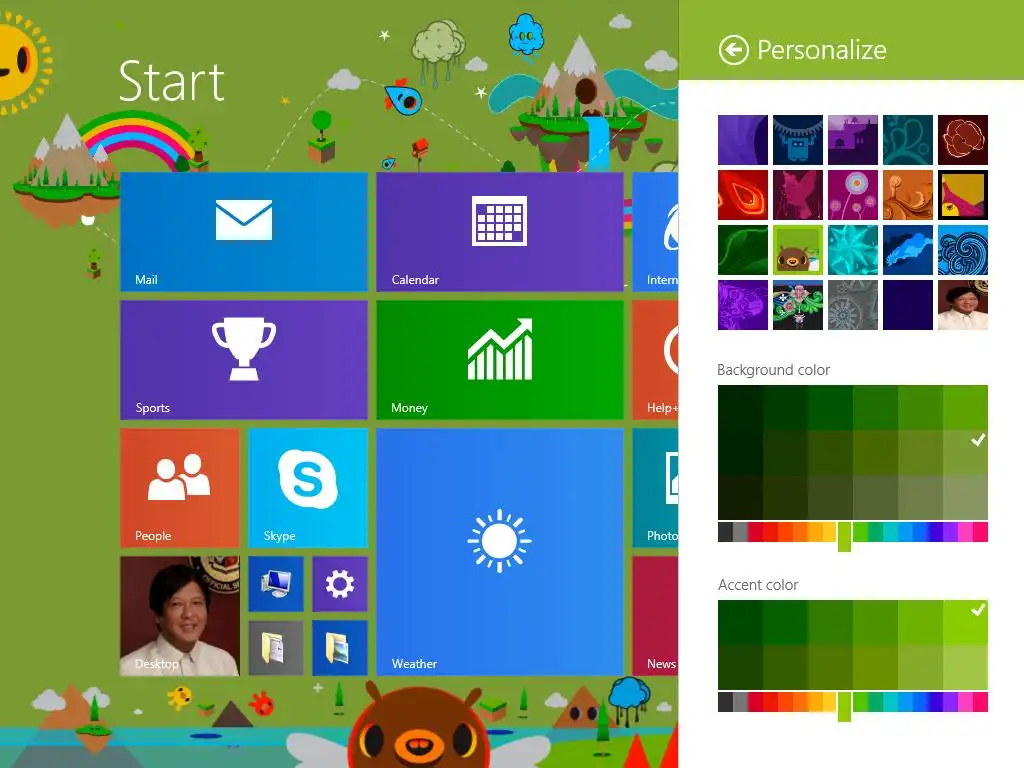The image size is (1024, 768).
Task: Set background hue strip to blue
Action: pos(920,532)
